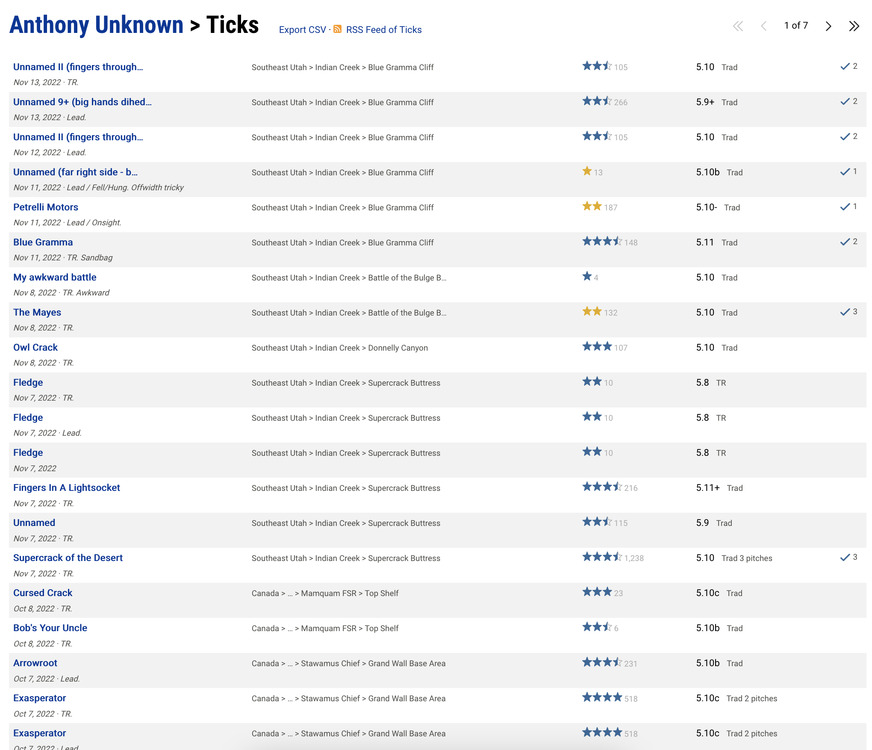Image resolution: width=872 pixels, height=750 pixels.
Task: Open the Anthony Unknown profile link
Action: pos(96,25)
